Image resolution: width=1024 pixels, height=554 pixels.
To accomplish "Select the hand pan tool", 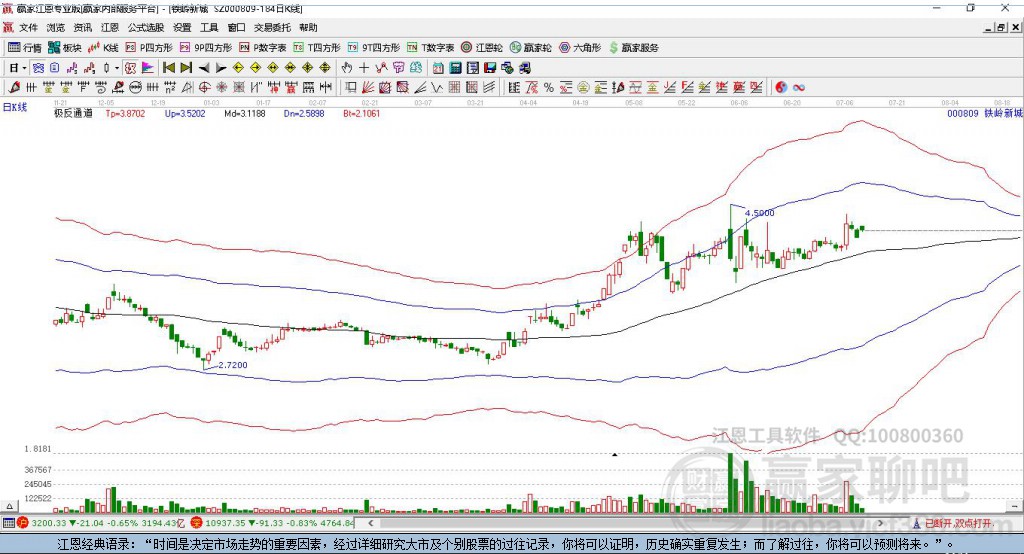I will click(346, 68).
